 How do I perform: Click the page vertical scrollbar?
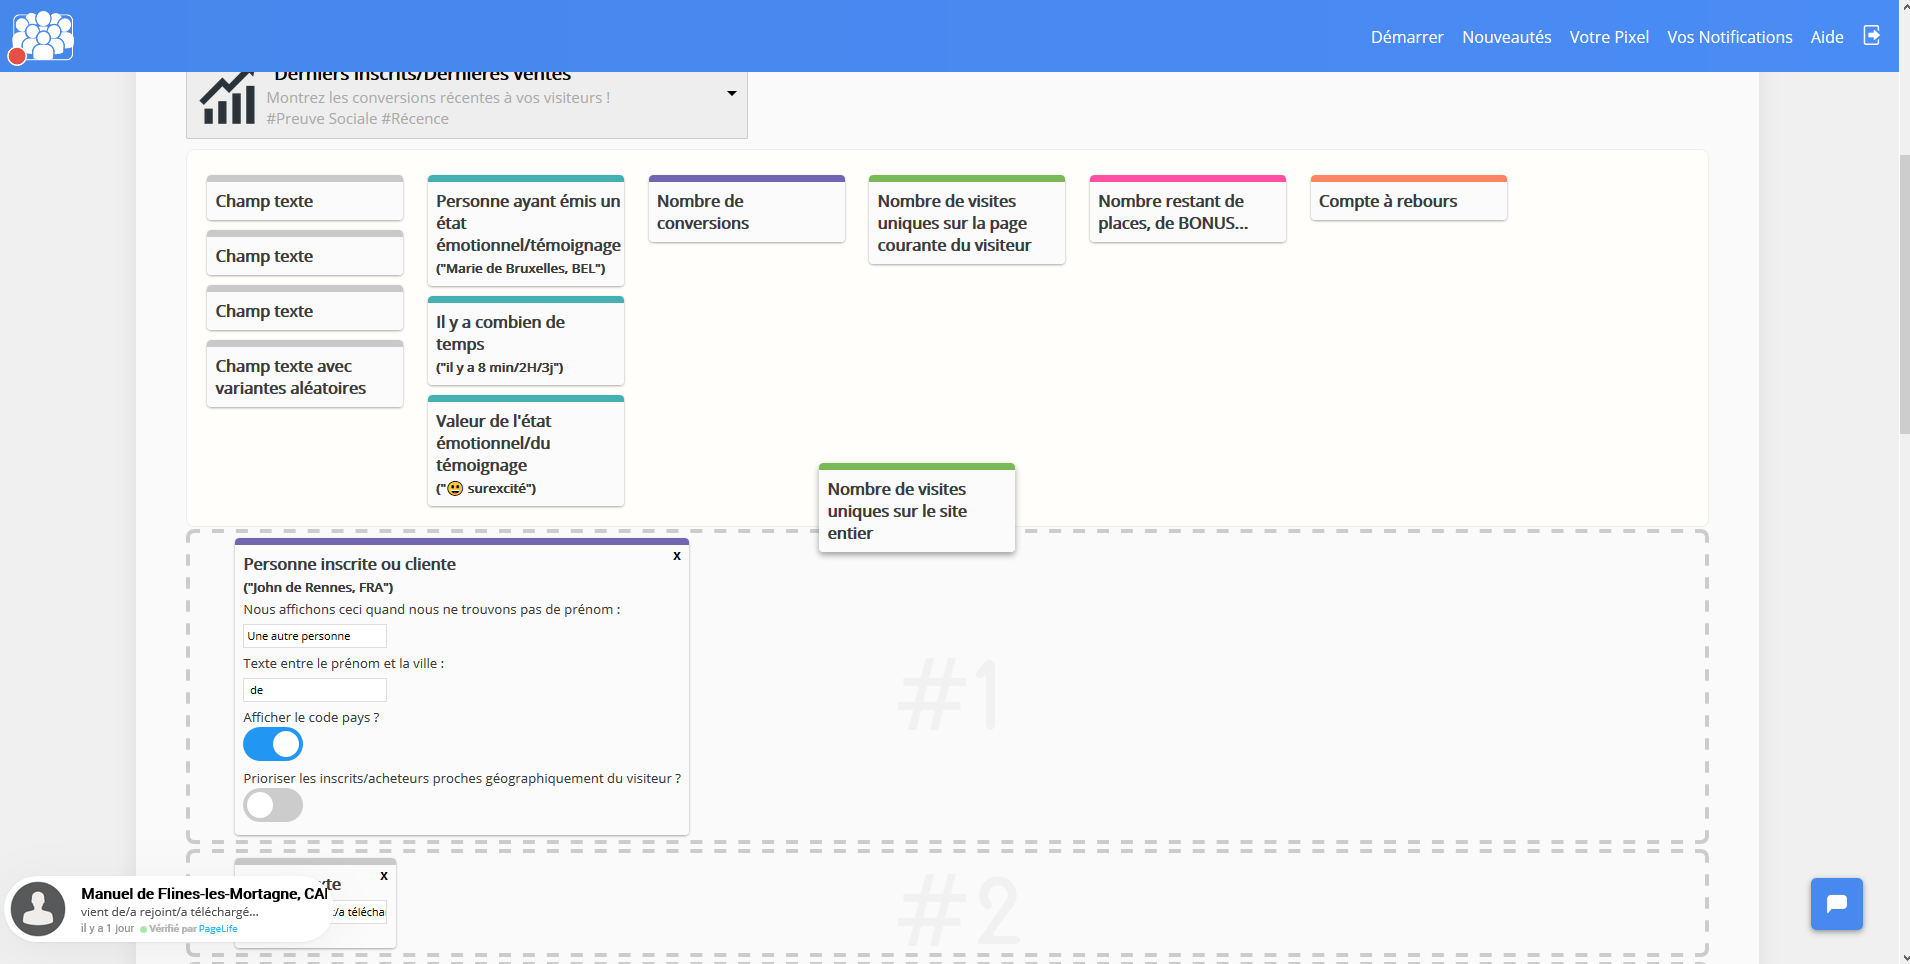pyautogui.click(x=1904, y=295)
